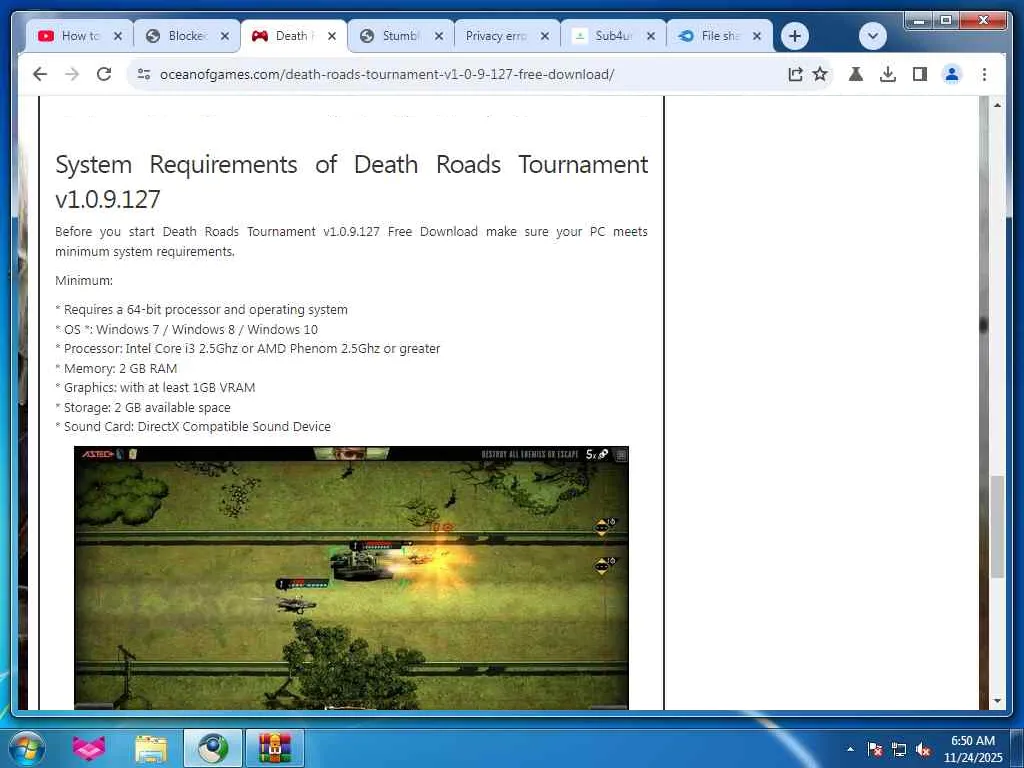The image size is (1024, 768).
Task: Click the page scrollbar up arrow
Action: pos(997,105)
